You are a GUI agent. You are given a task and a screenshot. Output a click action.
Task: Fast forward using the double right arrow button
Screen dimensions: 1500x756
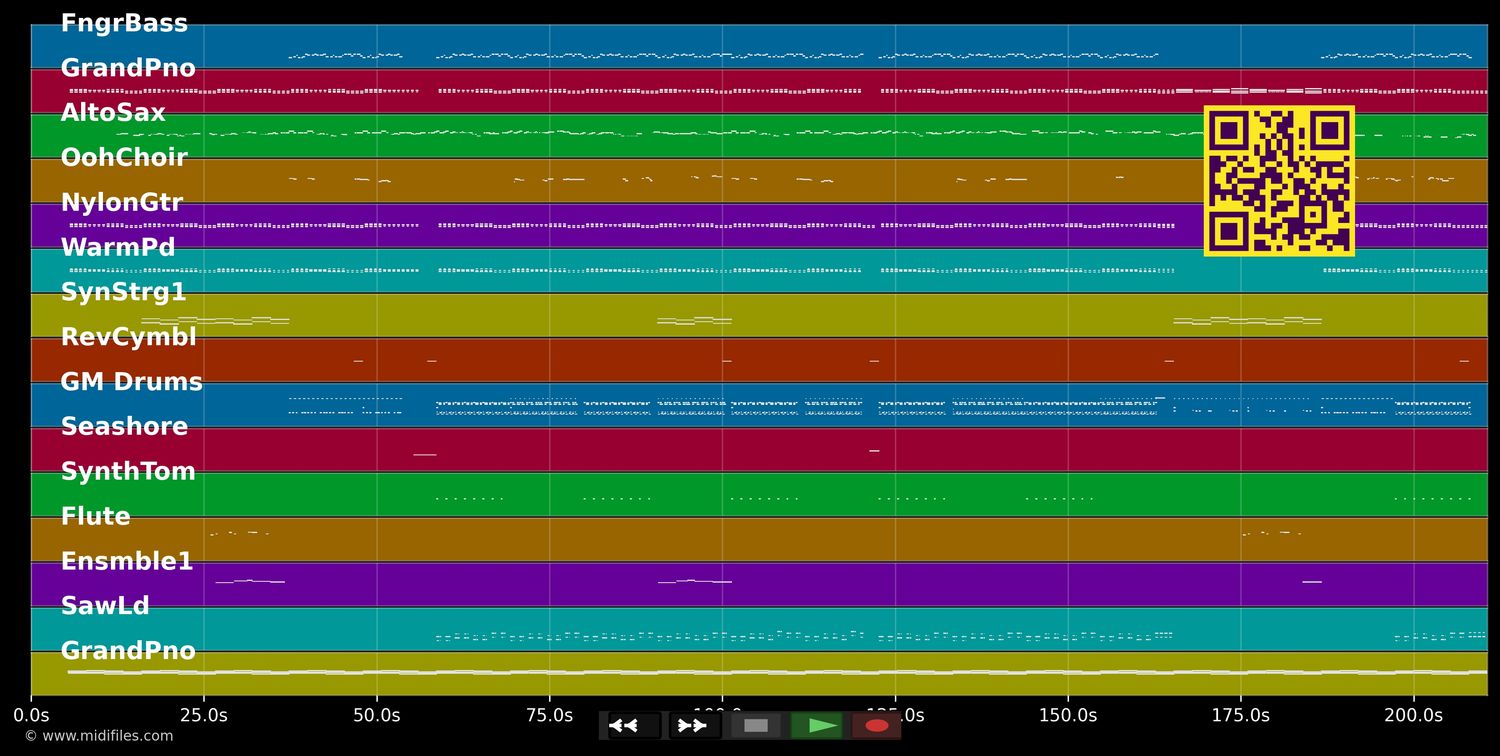tap(695, 726)
